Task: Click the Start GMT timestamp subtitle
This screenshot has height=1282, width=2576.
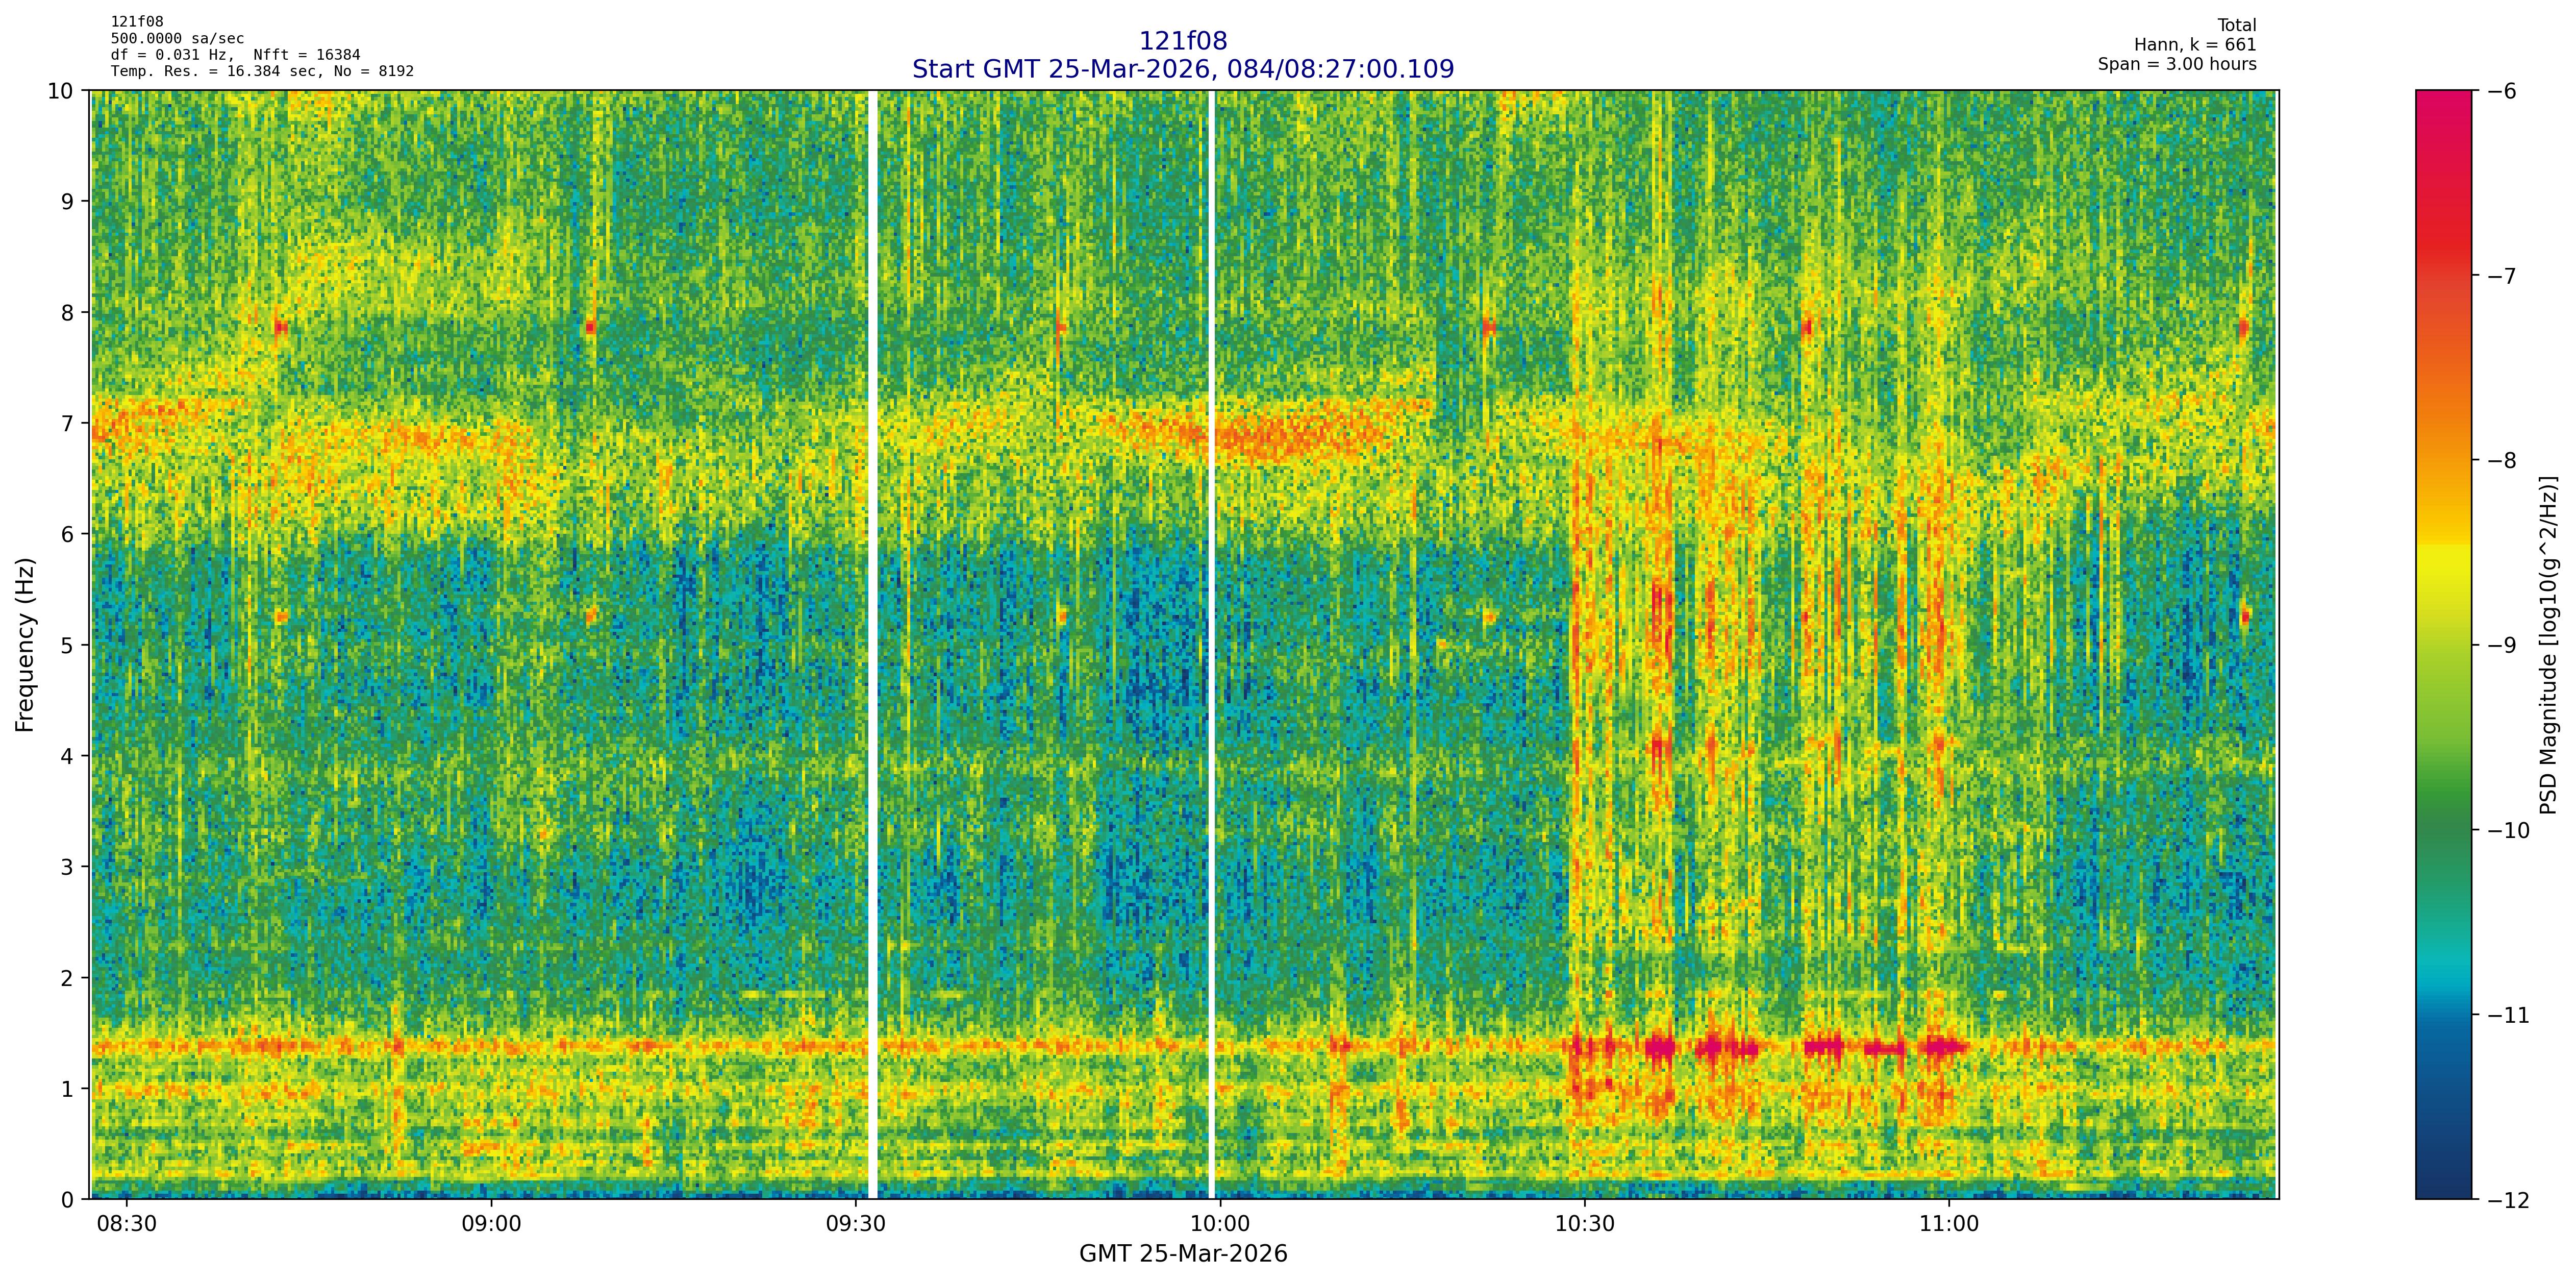Action: [1182, 69]
